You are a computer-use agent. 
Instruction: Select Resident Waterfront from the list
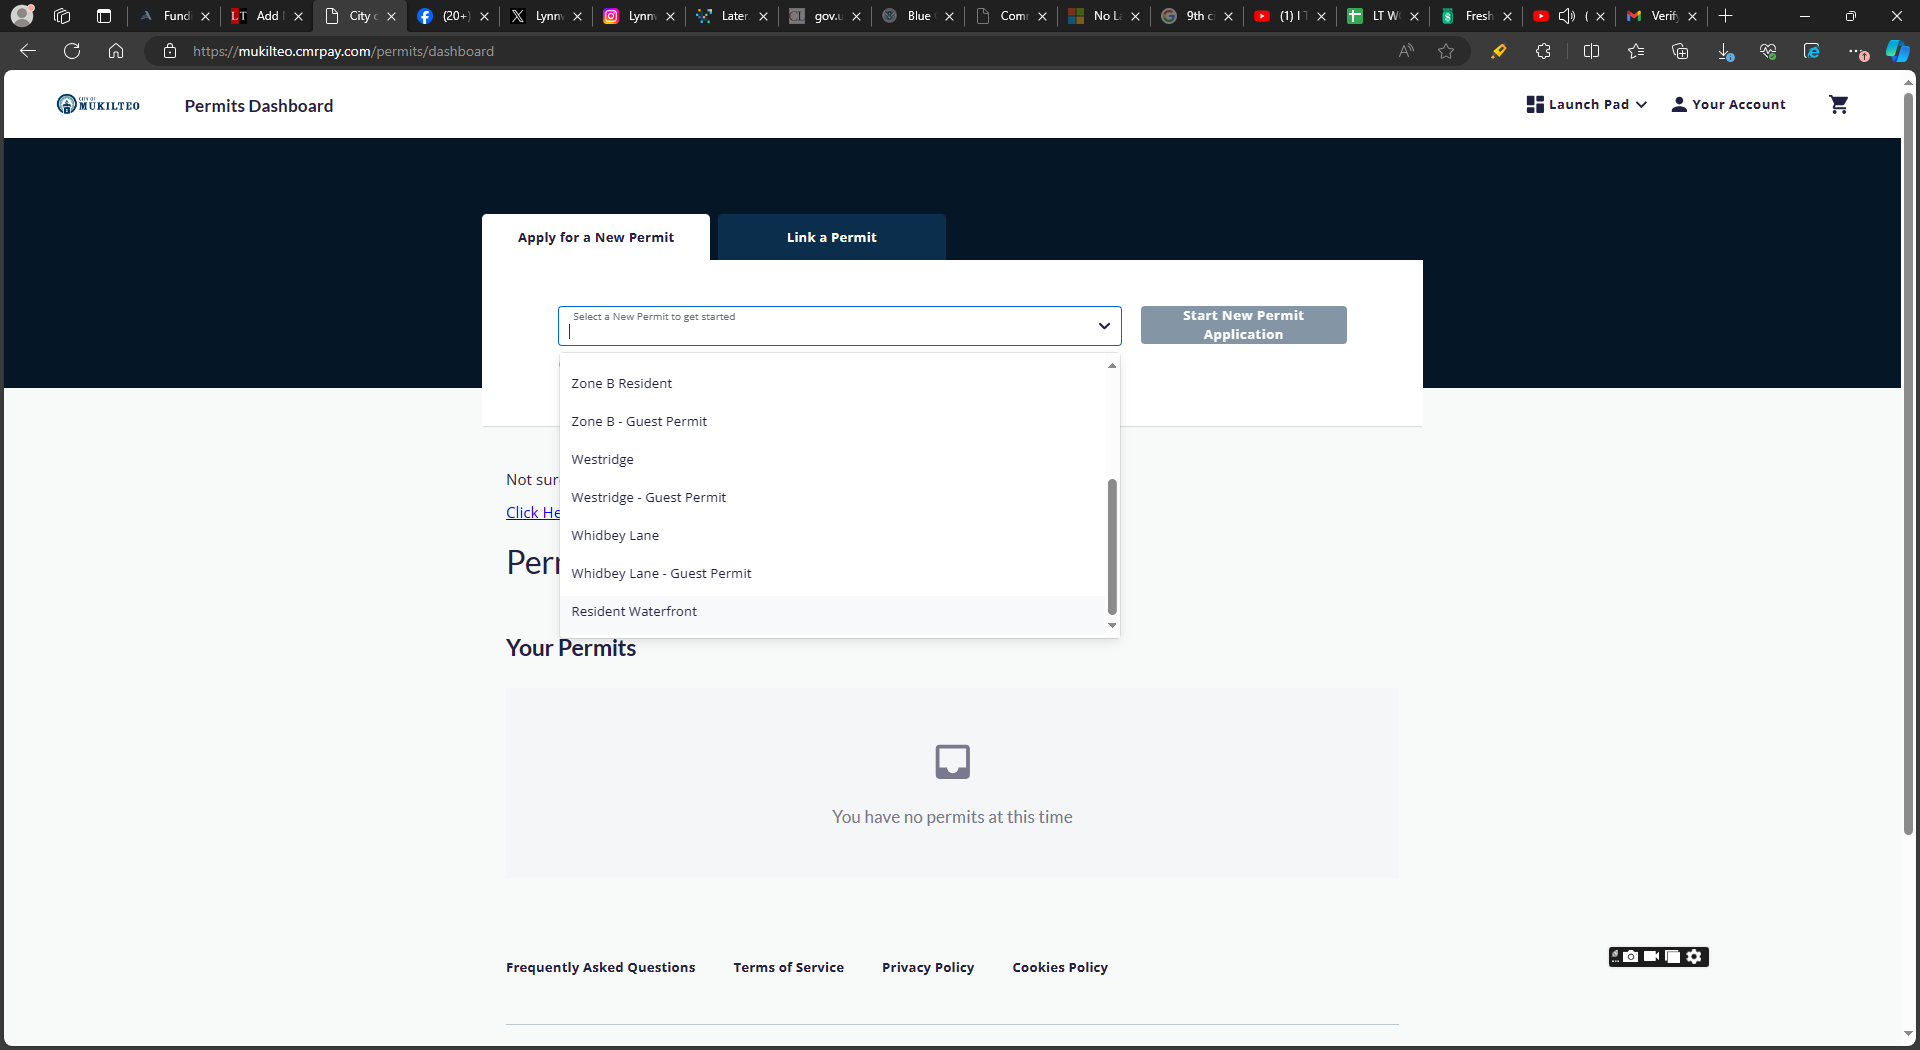[x=634, y=612]
